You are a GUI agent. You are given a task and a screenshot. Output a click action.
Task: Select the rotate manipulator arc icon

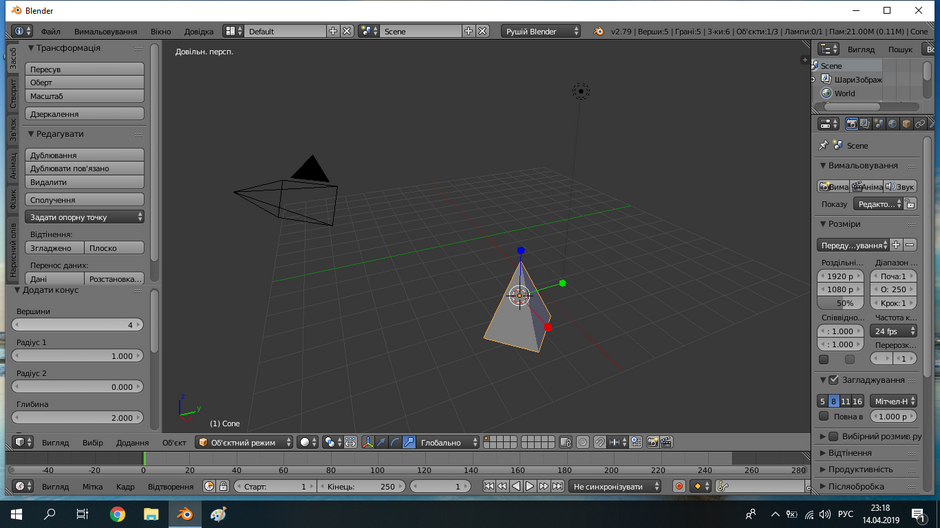tap(395, 442)
